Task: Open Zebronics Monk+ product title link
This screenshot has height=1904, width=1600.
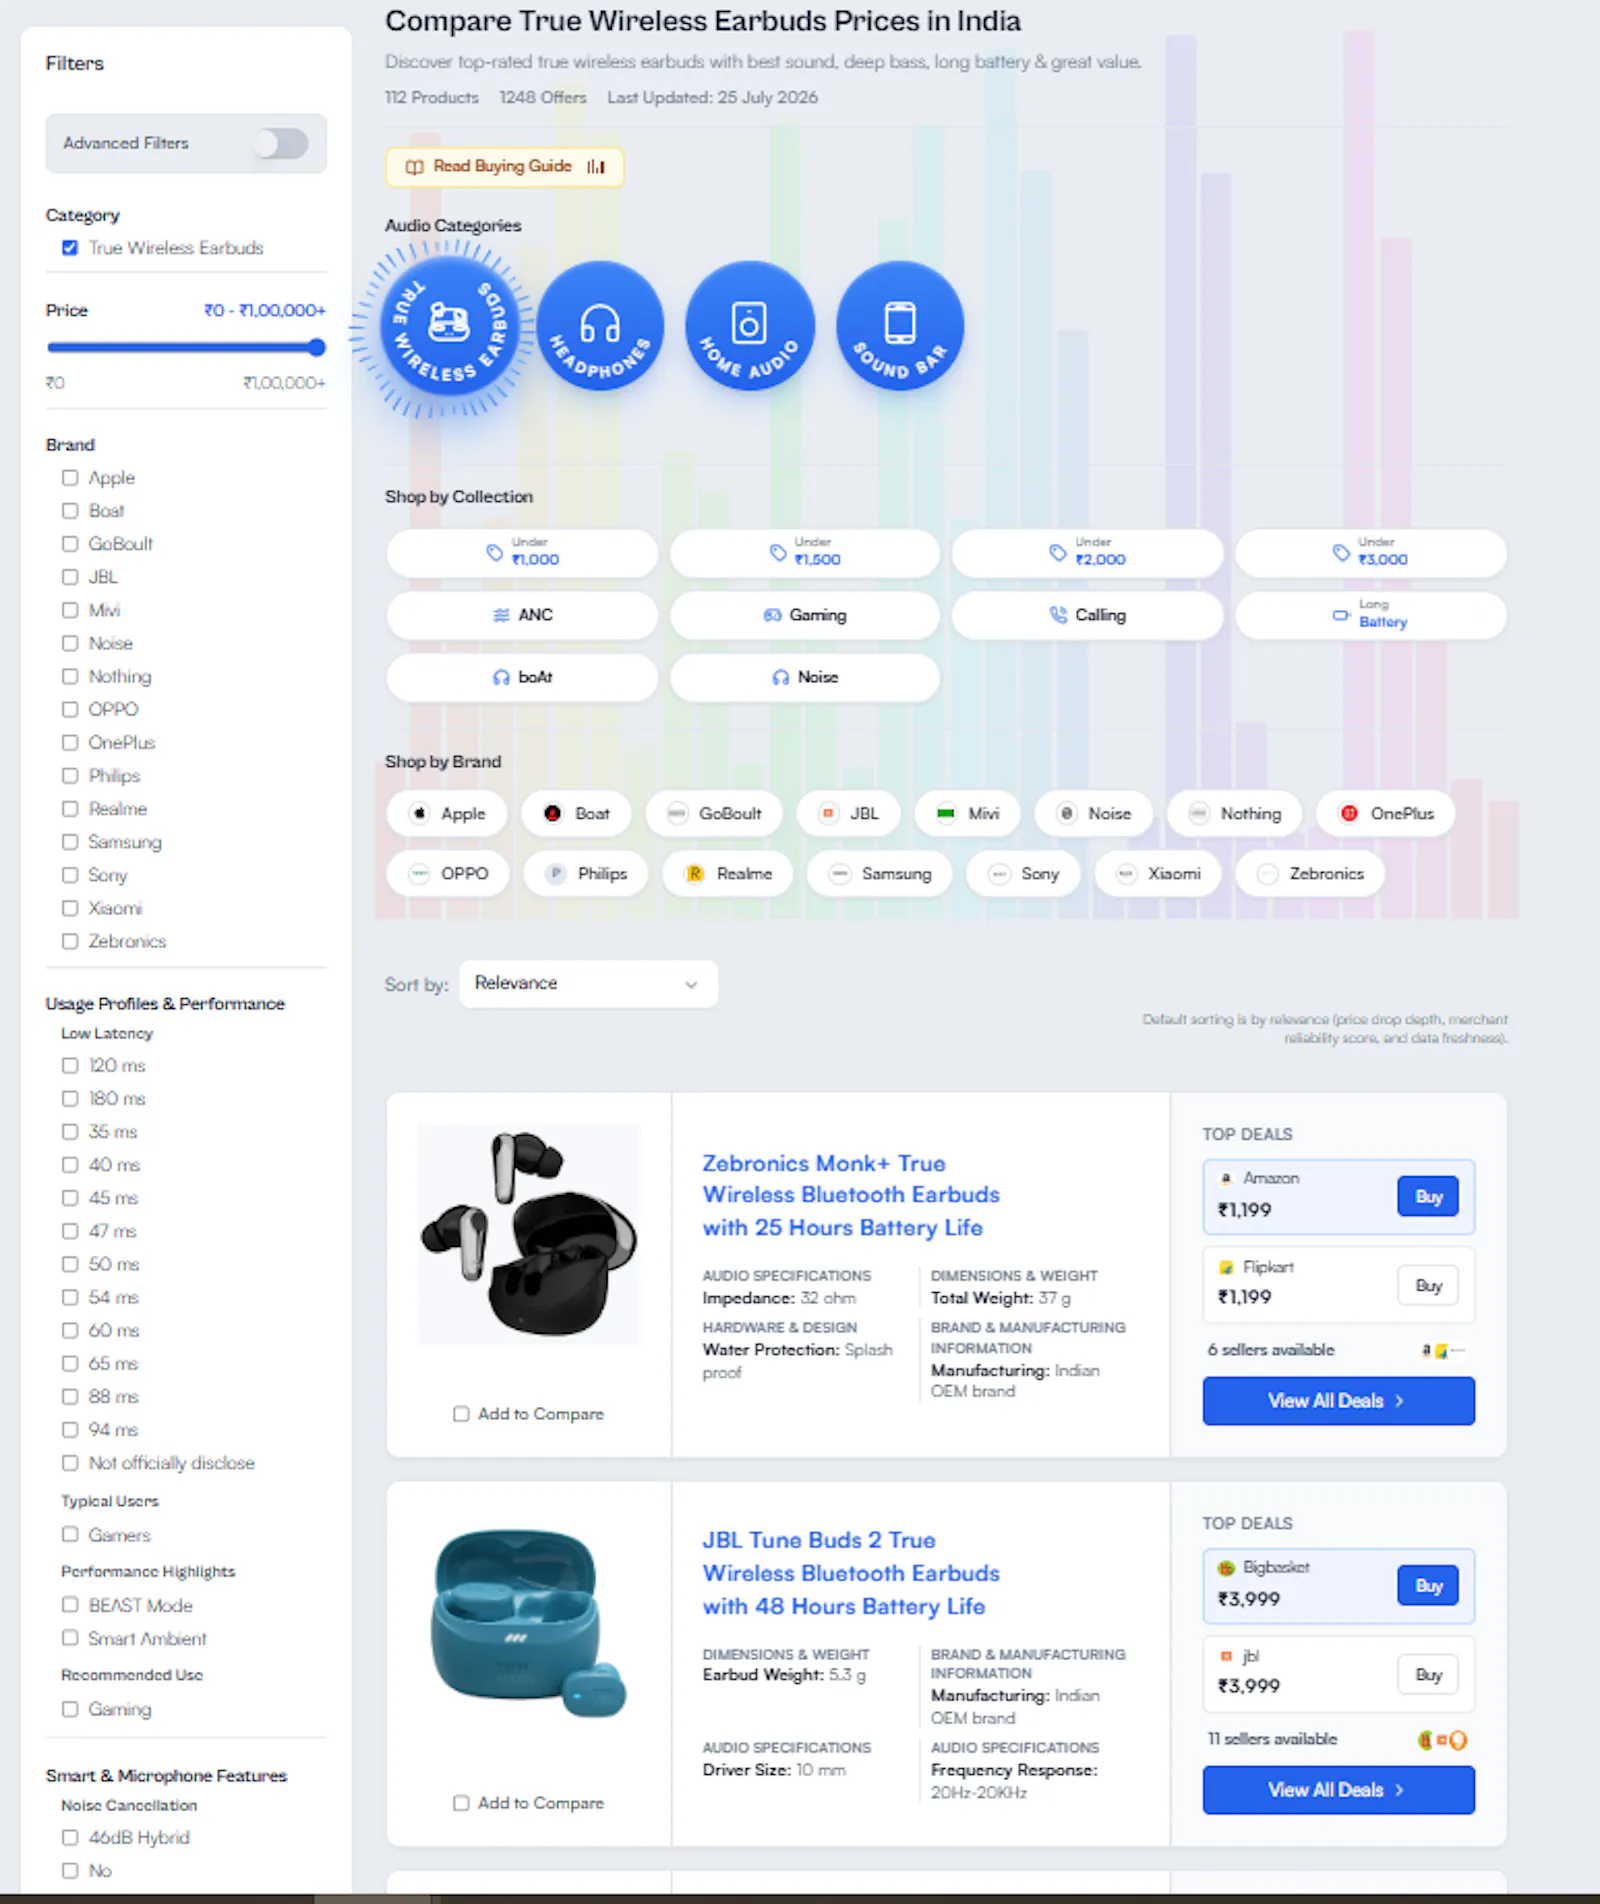Action: [851, 1195]
